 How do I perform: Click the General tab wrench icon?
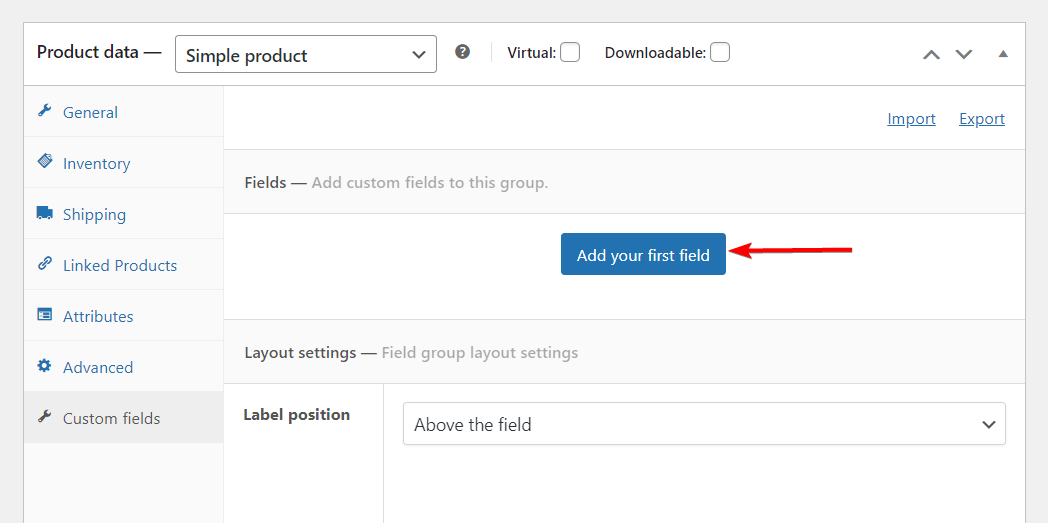tap(45, 111)
